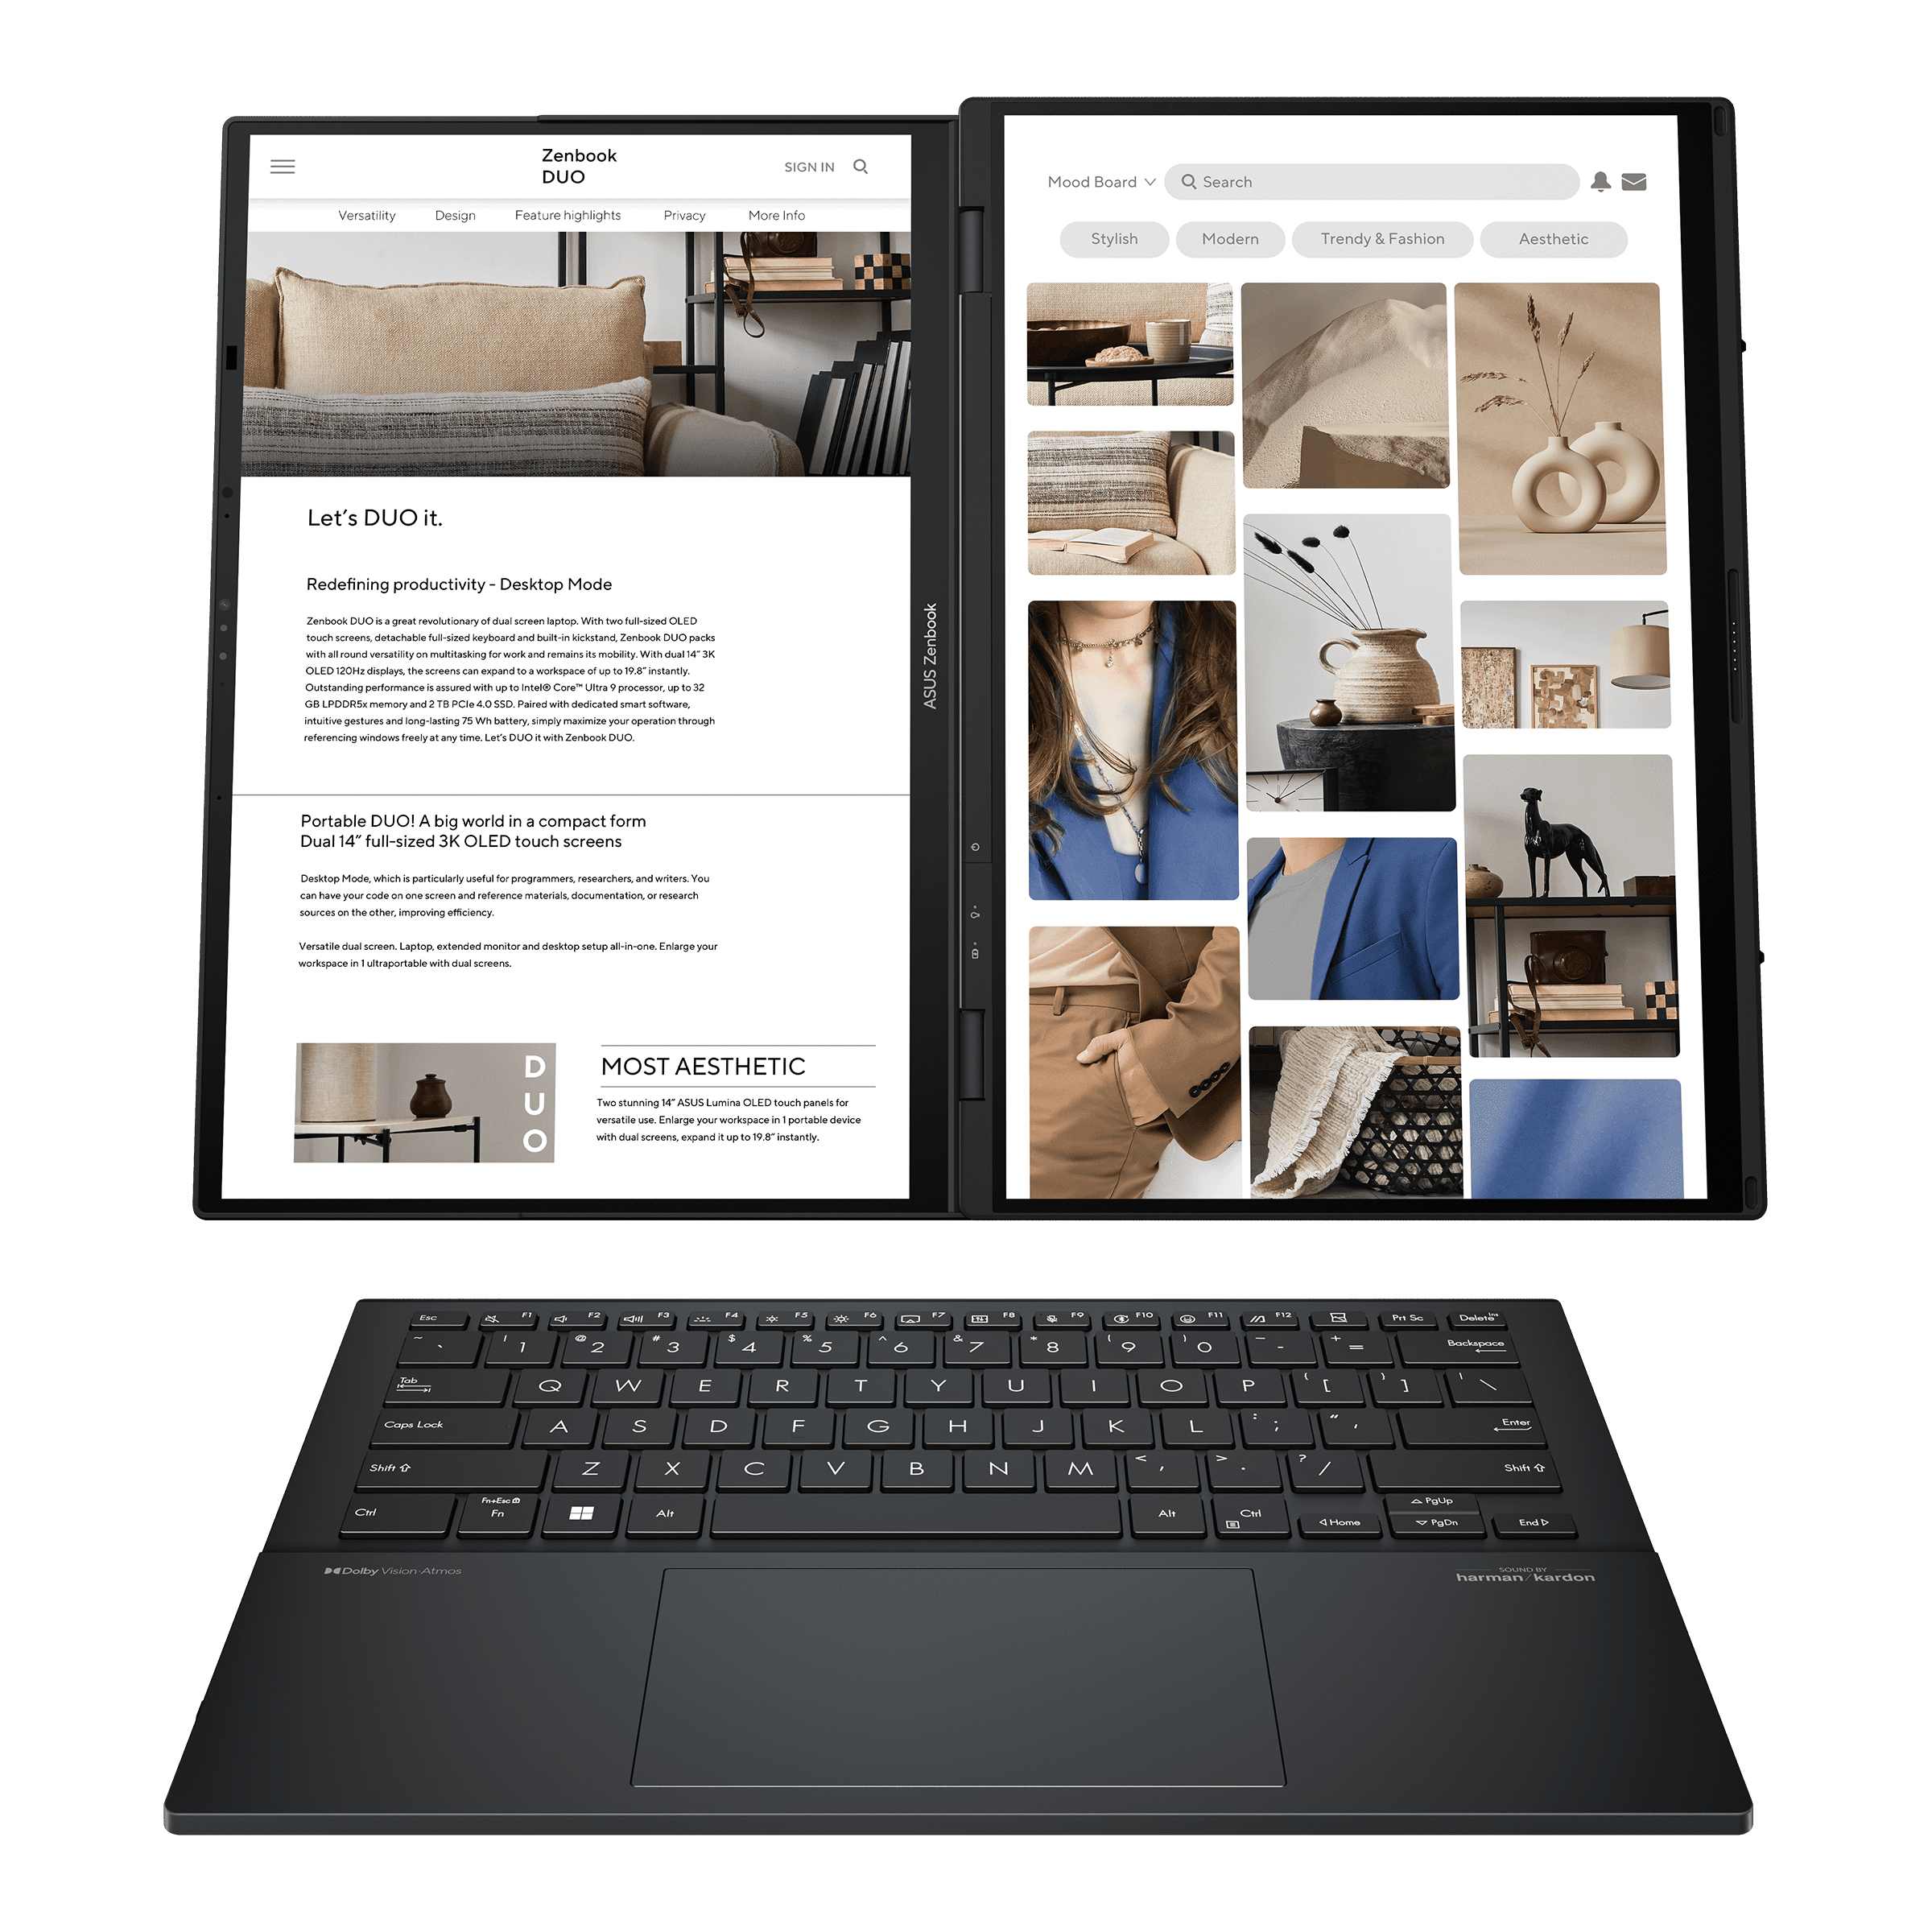Click the Feature highlights menu item
1932x1932 pixels.
click(566, 217)
